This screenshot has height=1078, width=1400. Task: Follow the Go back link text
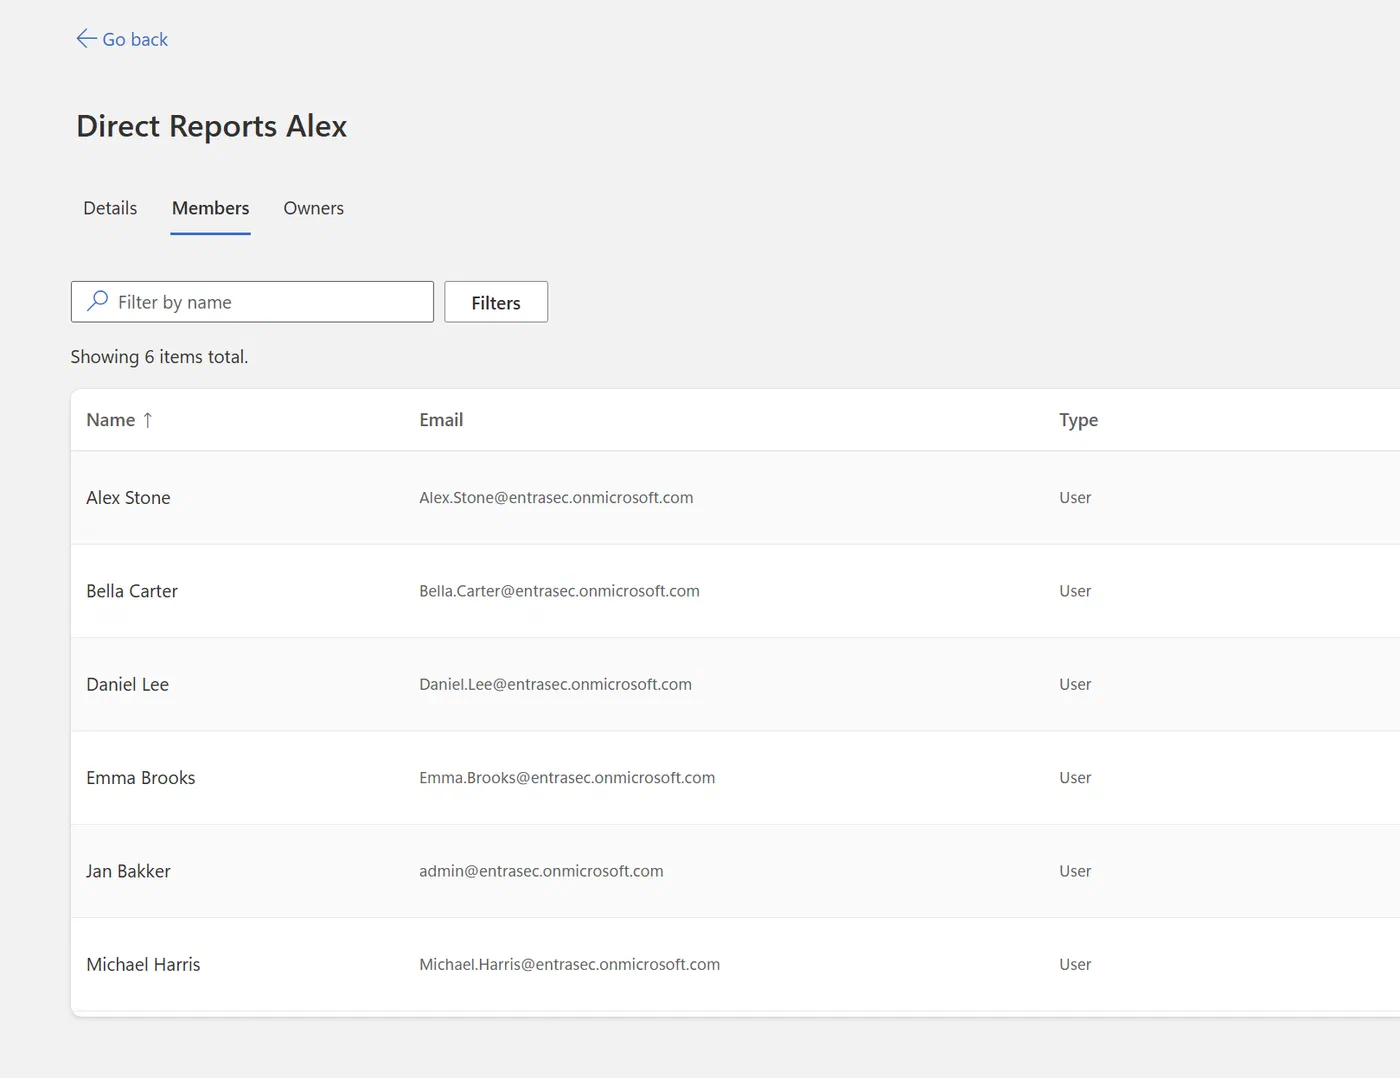coord(135,39)
